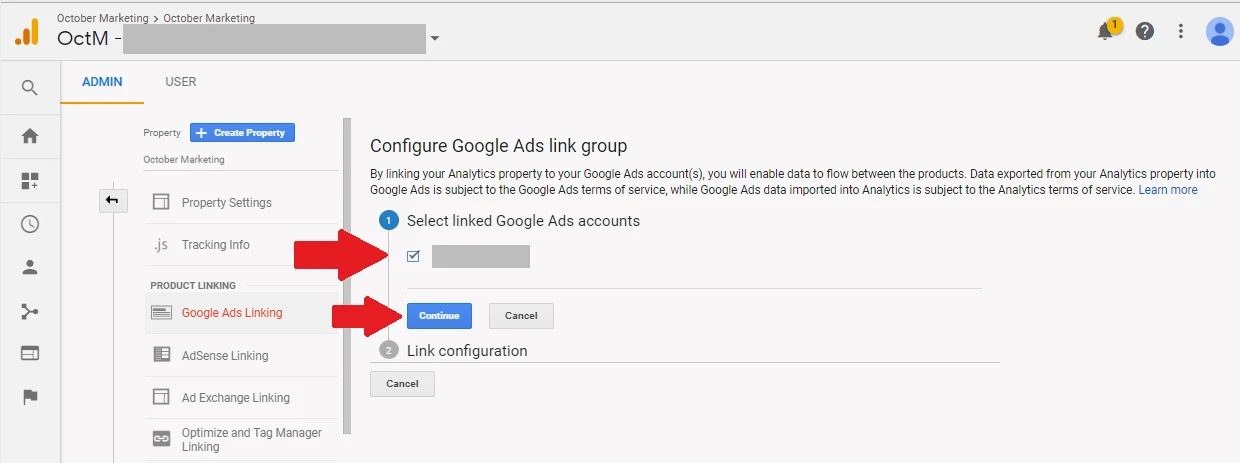Screen dimensions: 1240x463
Task: Open notifications bell icon
Action: pyautogui.click(x=1106, y=31)
